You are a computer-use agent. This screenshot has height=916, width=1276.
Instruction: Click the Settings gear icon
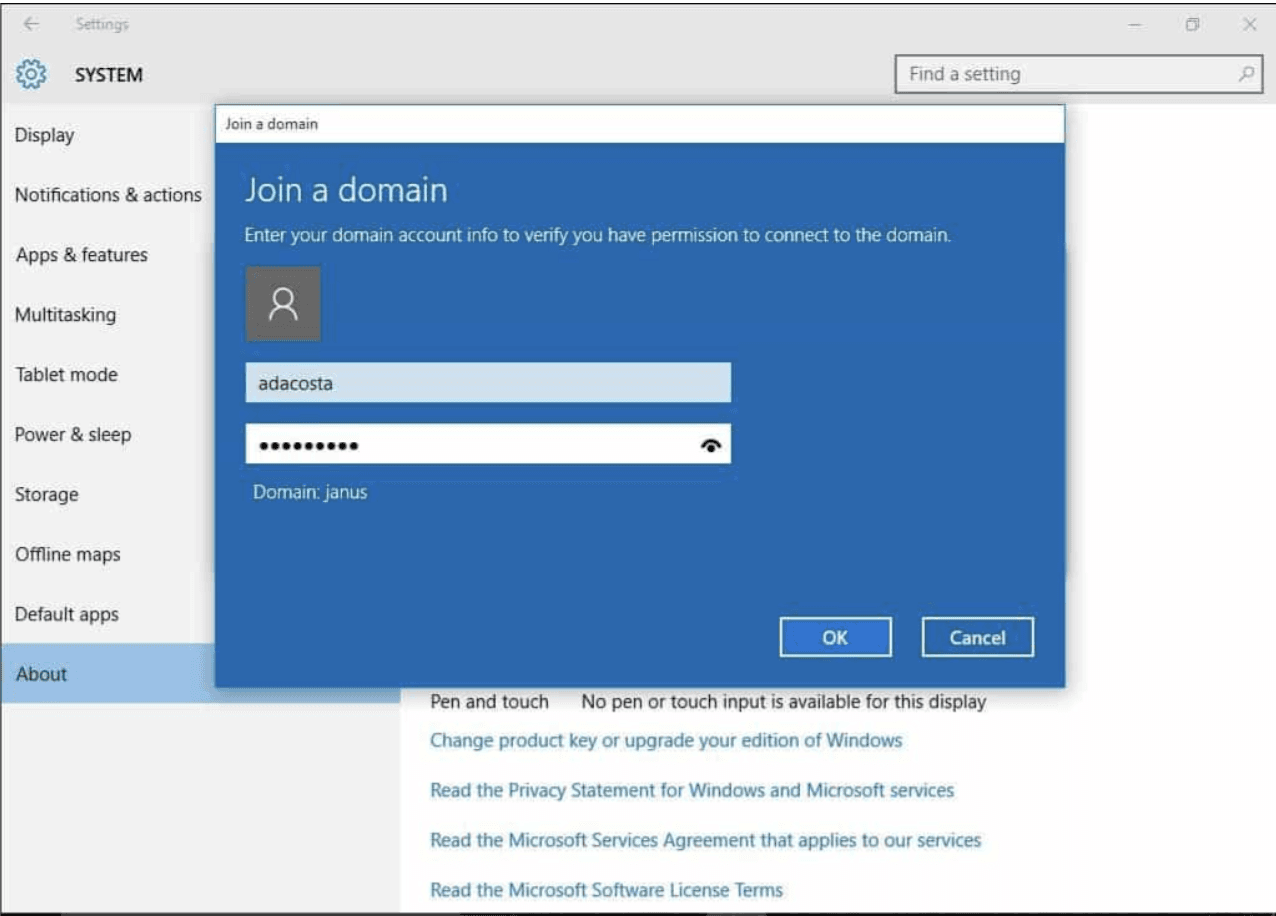pyautogui.click(x=31, y=74)
